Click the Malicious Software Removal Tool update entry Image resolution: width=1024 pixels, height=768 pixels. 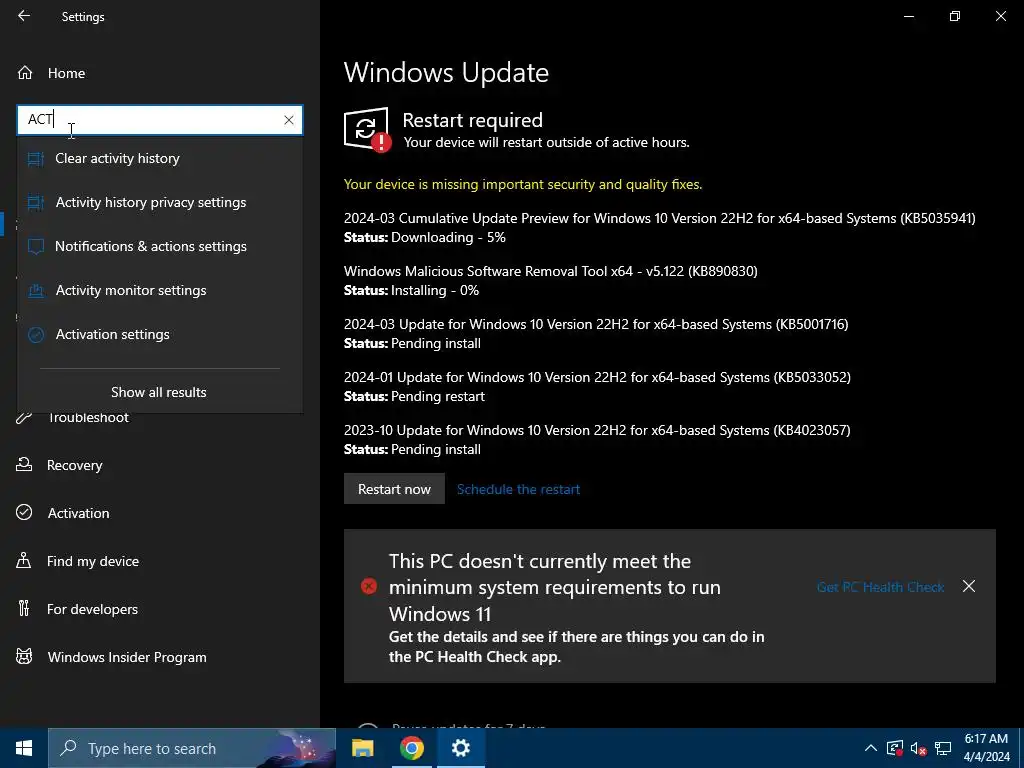(x=551, y=271)
